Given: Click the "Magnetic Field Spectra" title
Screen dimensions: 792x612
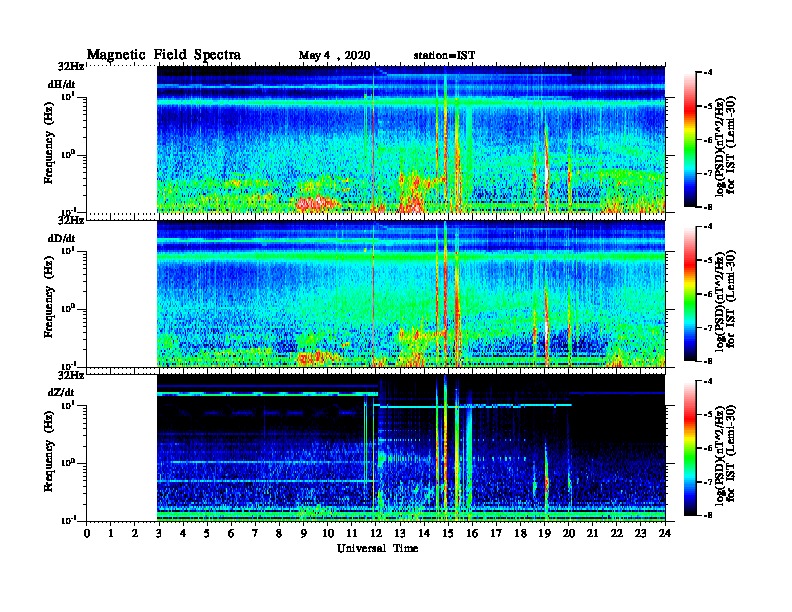Looking at the screenshot, I should click(164, 55).
